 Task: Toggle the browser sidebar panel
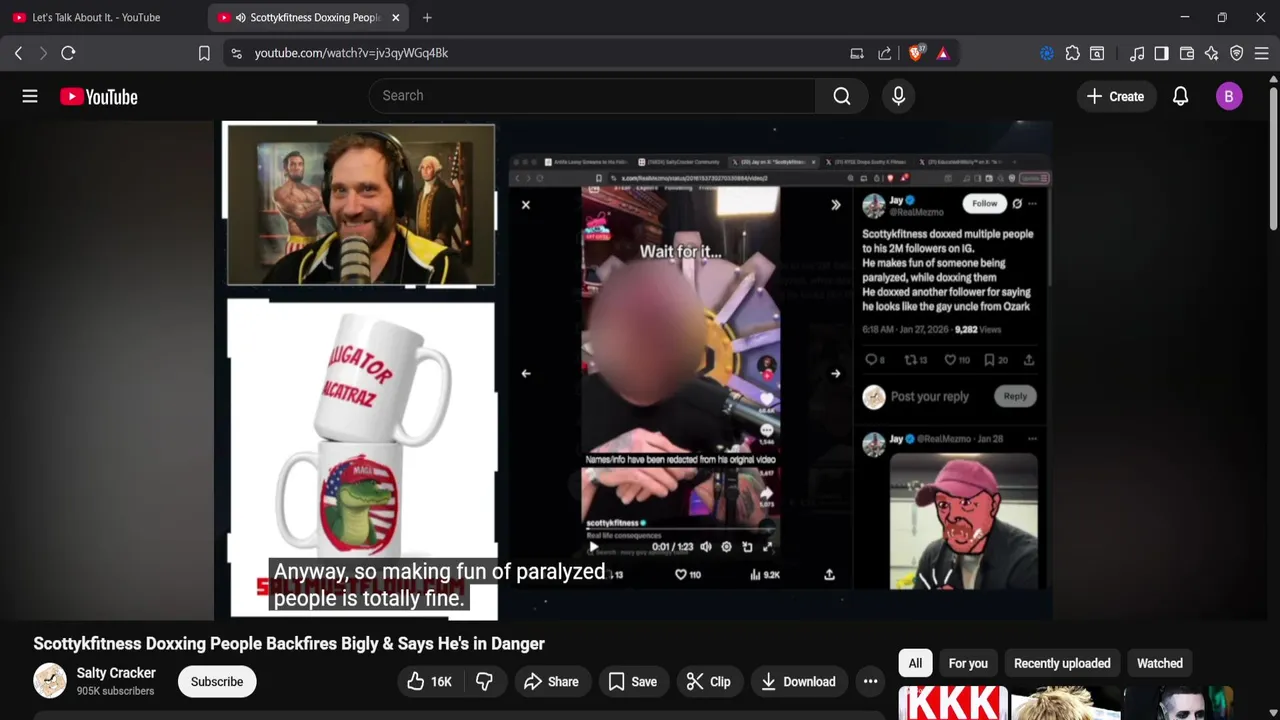(1161, 53)
